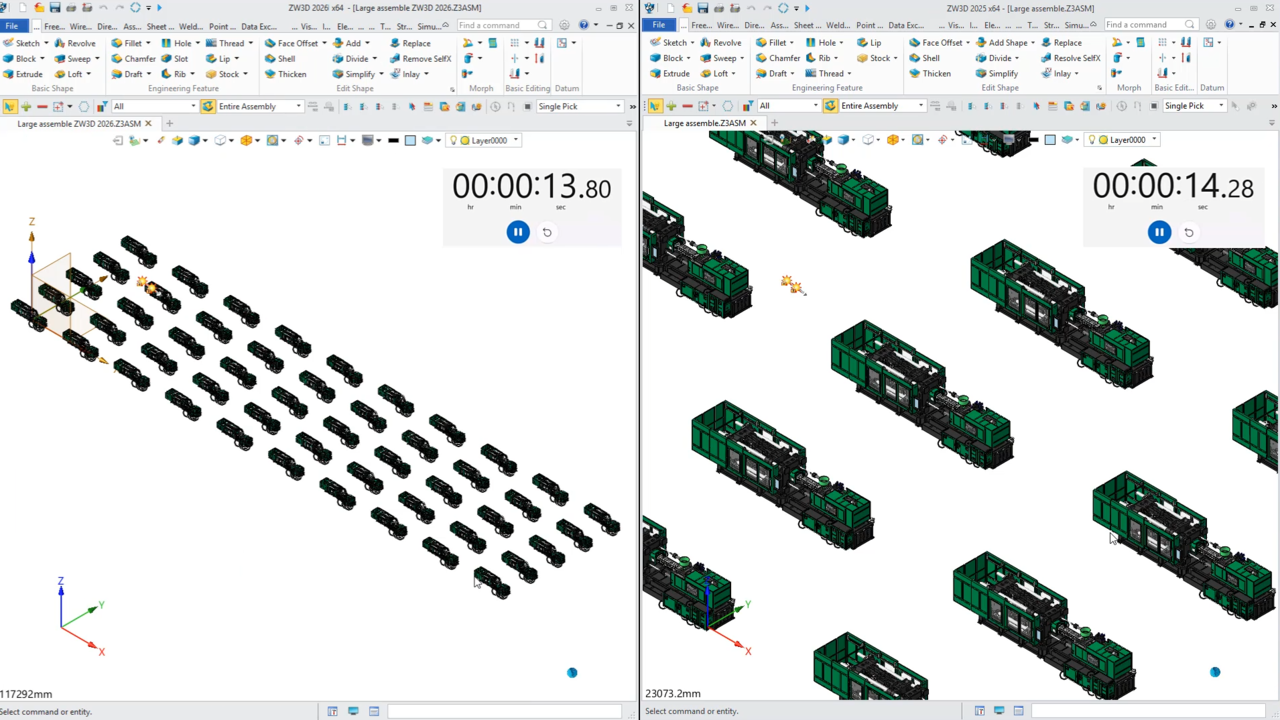1280x720 pixels.
Task: Toggle the yellow select arrow in ZW3D 2026
Action: click(10, 106)
